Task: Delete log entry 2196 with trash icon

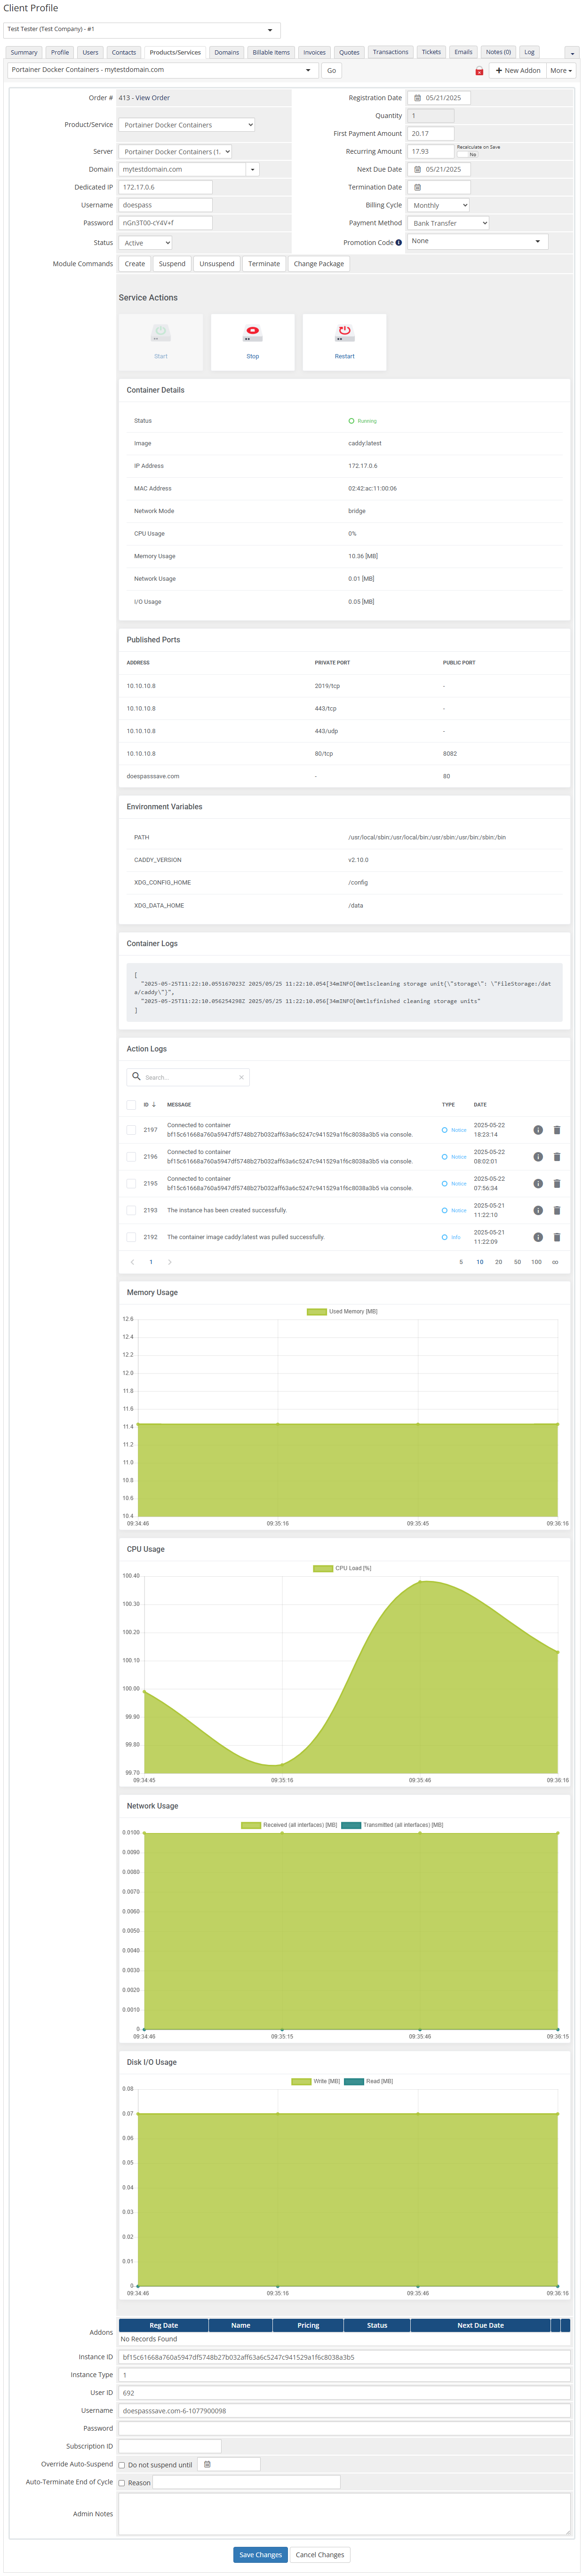Action: click(x=557, y=1157)
